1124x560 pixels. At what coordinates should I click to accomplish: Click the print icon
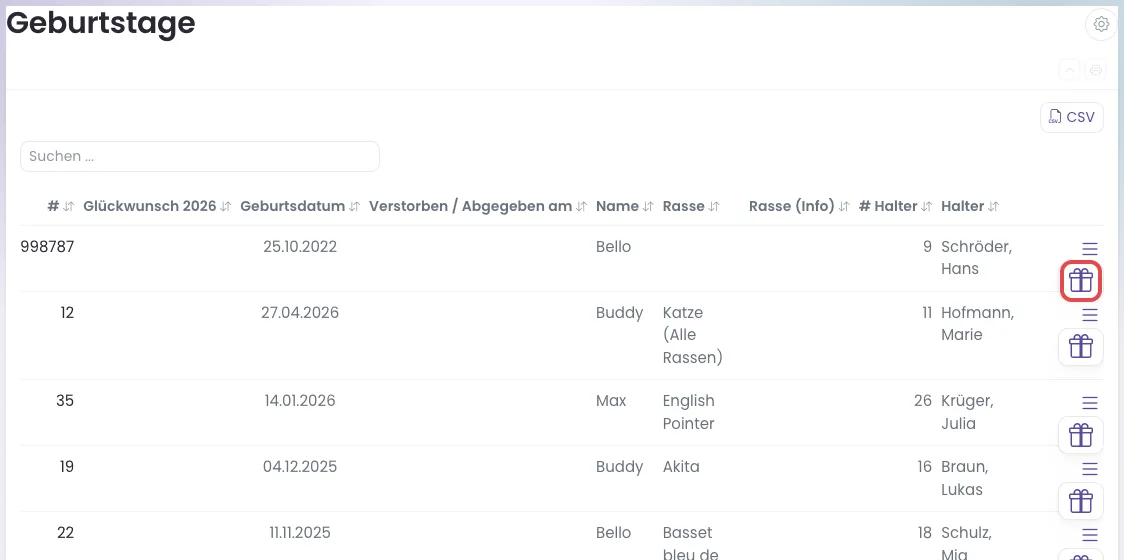coord(1095,70)
